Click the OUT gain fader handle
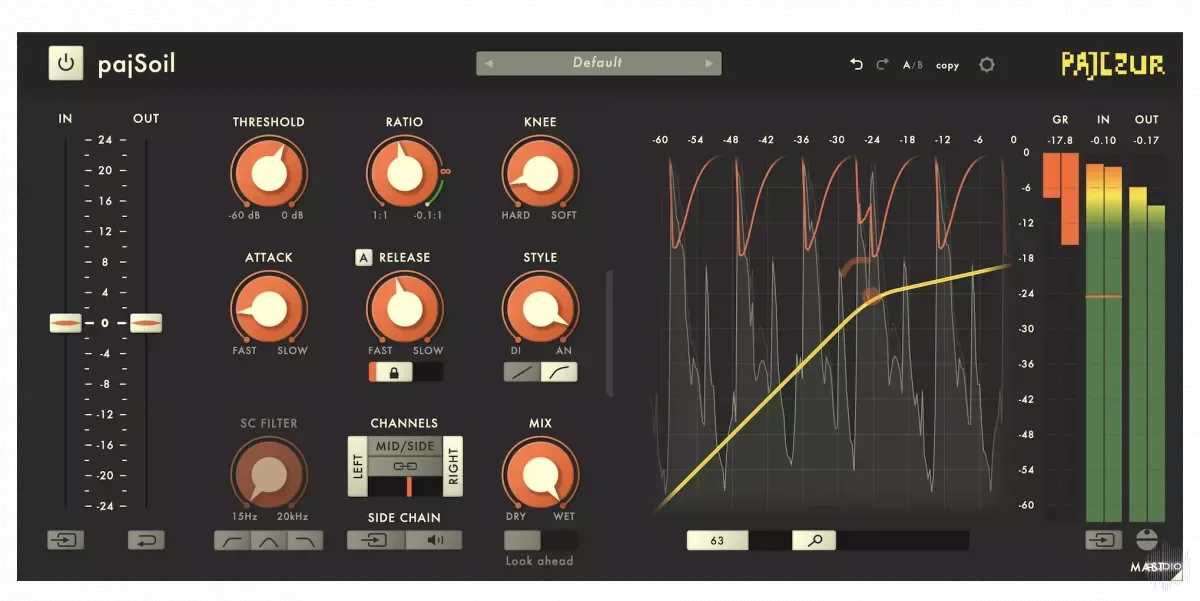 click(145, 323)
